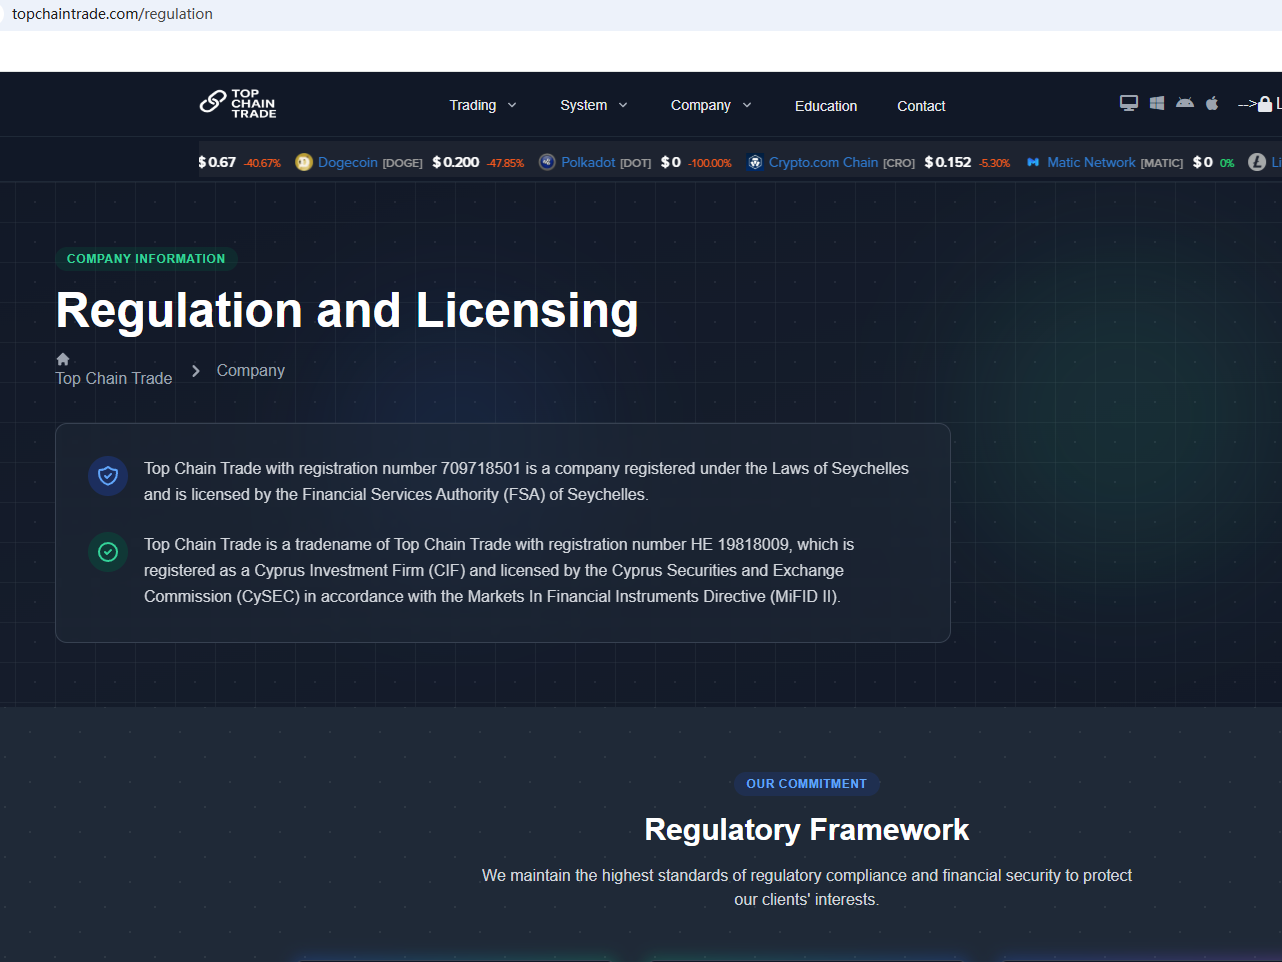Viewport: 1282px width, 962px height.
Task: Open the Dogecoin ticker link
Action: click(348, 162)
